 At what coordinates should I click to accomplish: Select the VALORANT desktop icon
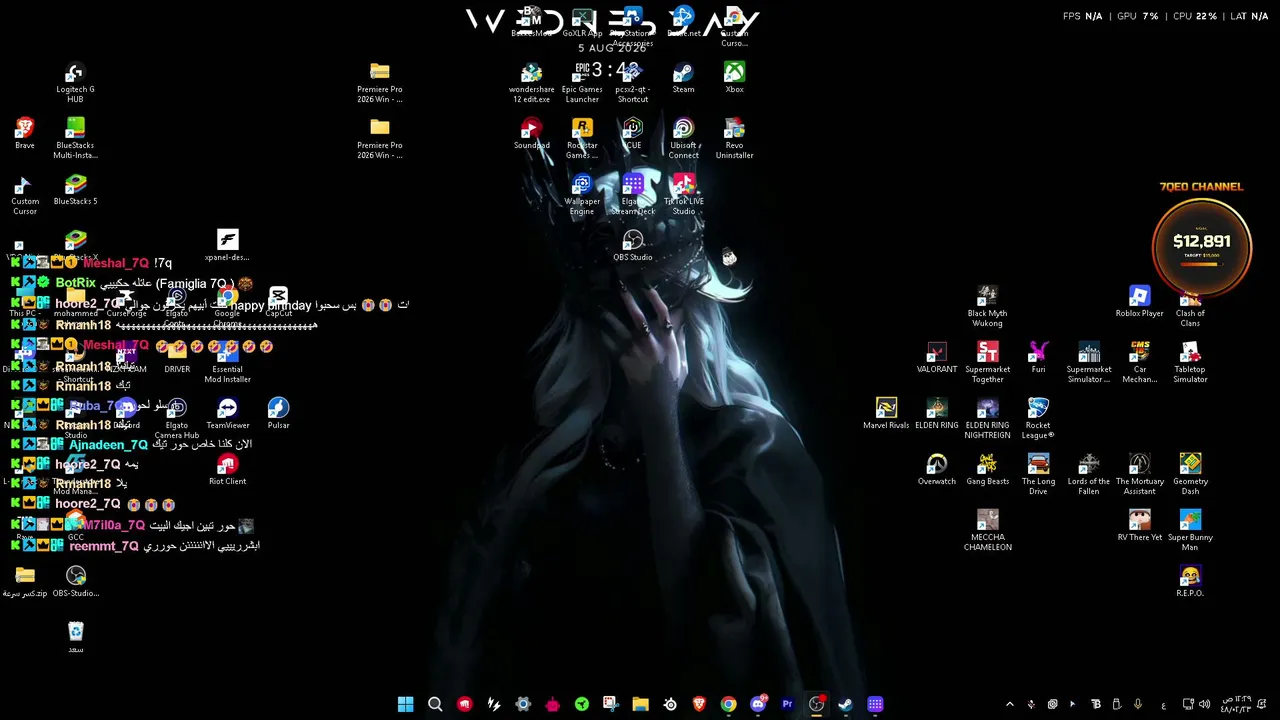click(x=937, y=357)
